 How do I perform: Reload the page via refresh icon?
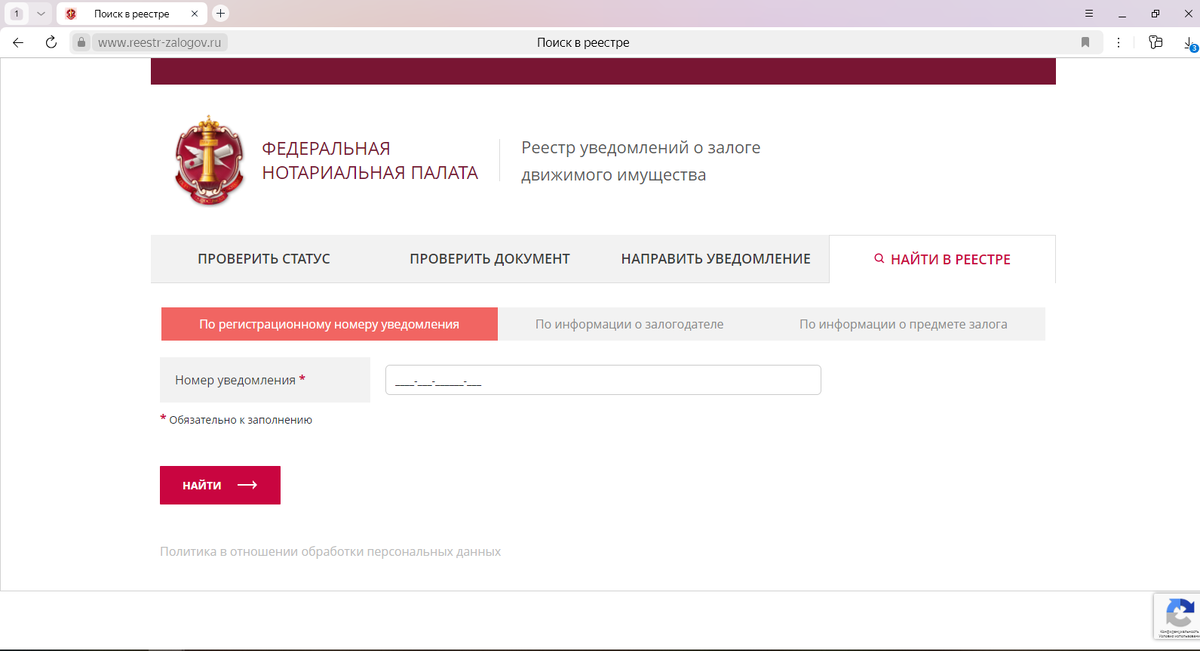[50, 42]
